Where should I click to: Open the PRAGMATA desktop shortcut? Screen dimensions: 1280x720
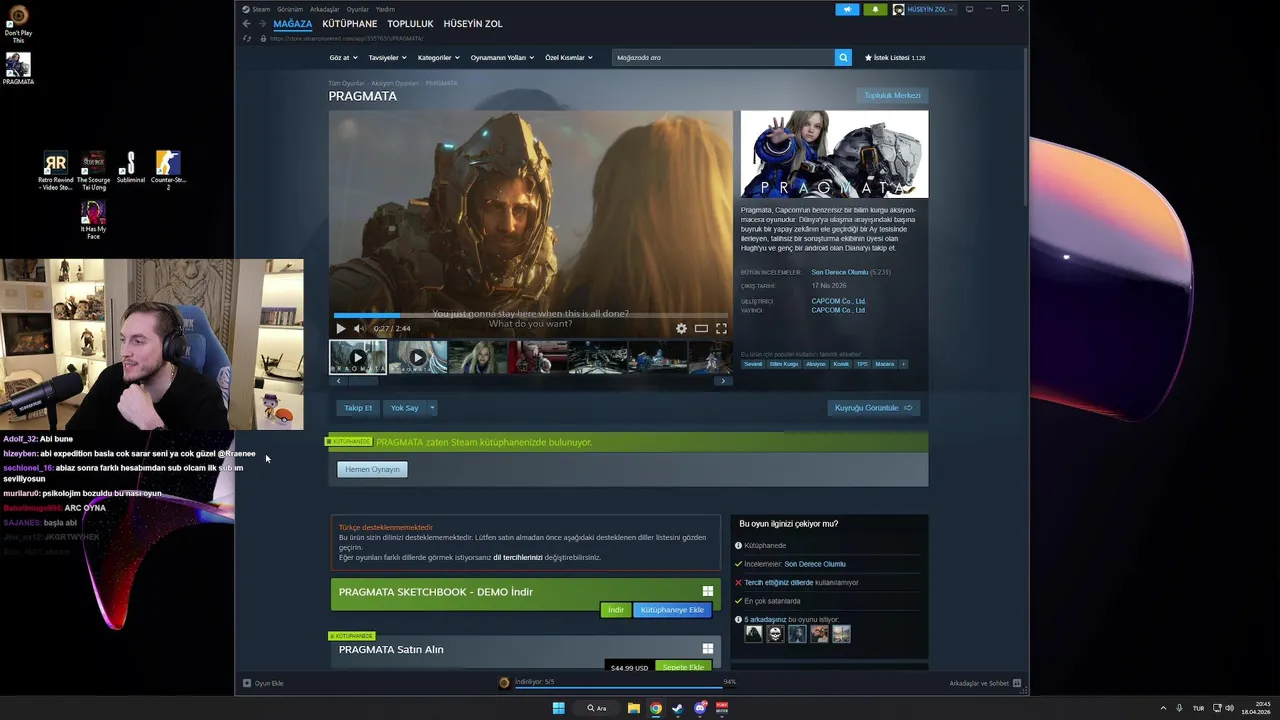coord(18,69)
